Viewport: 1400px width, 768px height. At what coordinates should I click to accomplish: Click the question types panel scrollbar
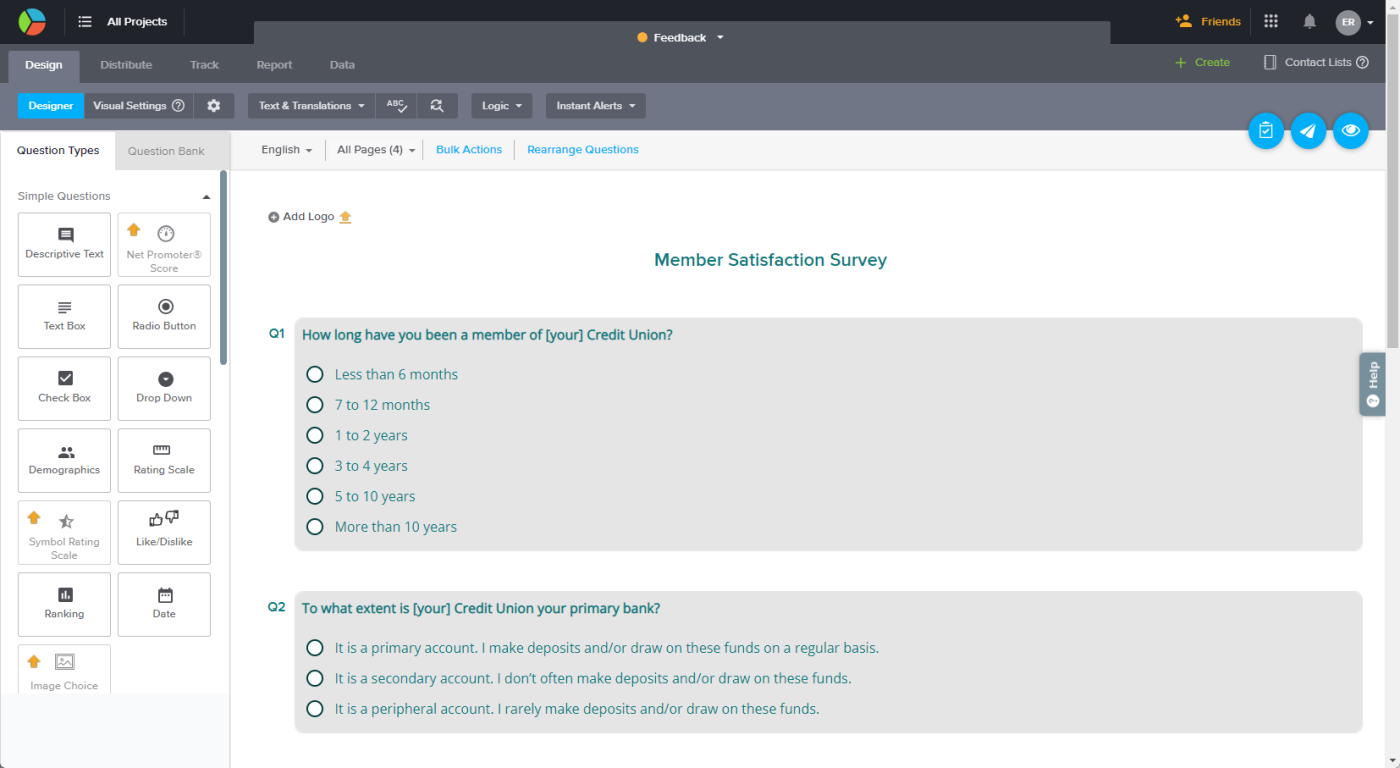[x=224, y=268]
